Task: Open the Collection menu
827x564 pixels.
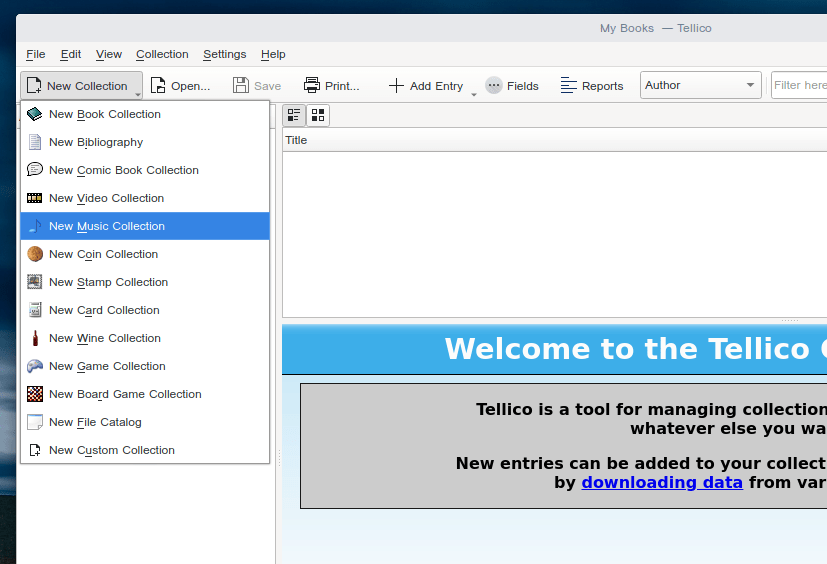Action: tap(162, 54)
